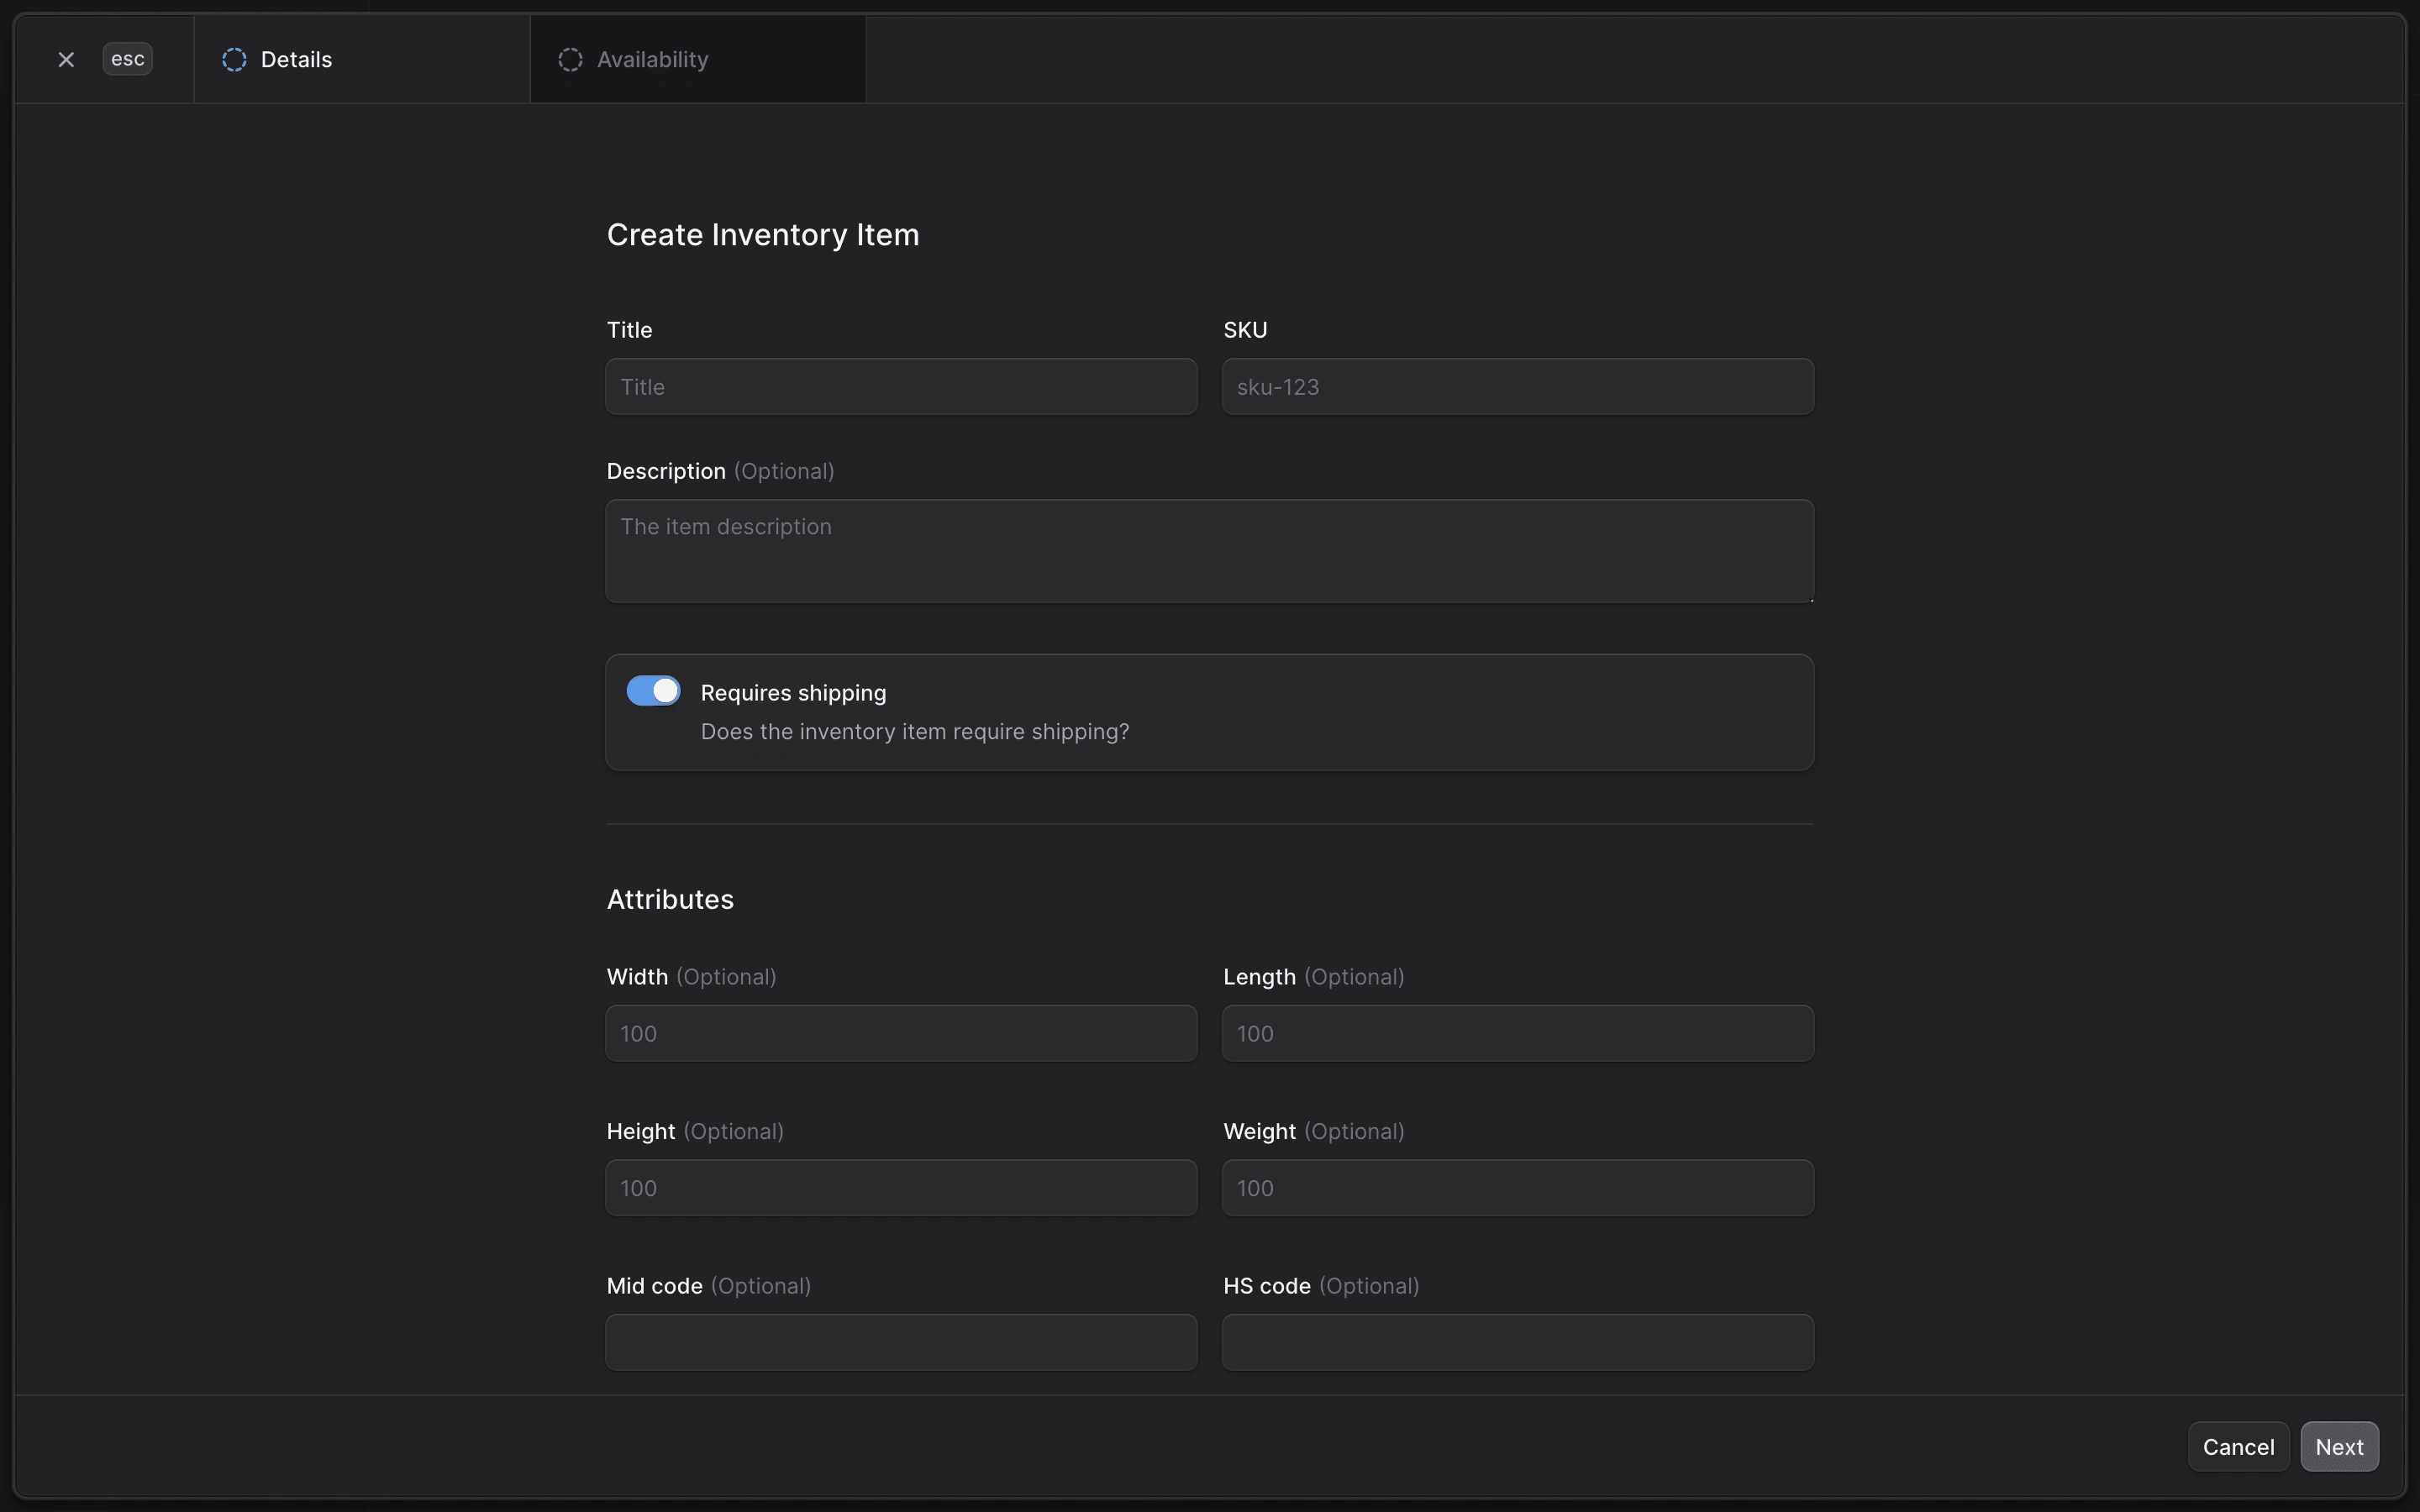The width and height of the screenshot is (2420, 1512).
Task: Focus the Width input field
Action: pos(901,1033)
